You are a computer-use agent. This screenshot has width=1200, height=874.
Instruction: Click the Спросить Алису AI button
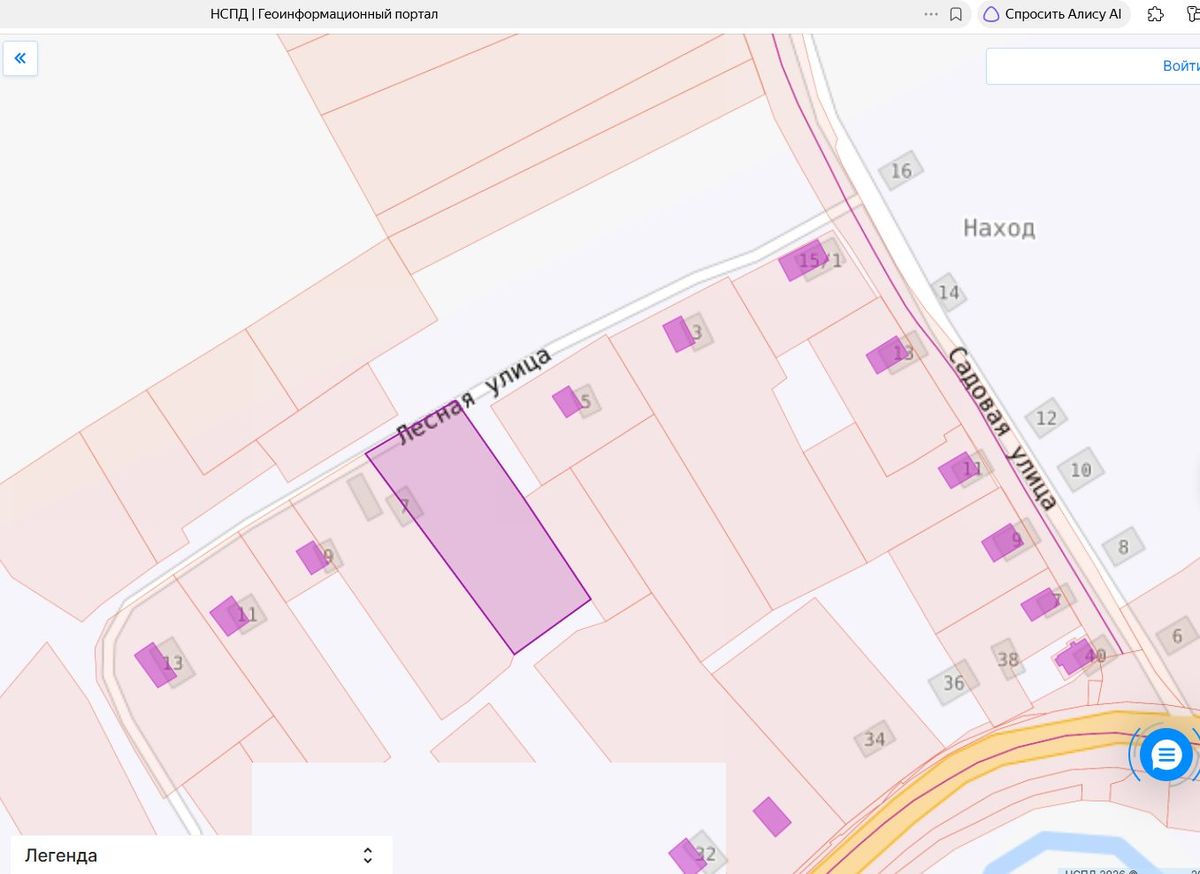click(x=1053, y=14)
